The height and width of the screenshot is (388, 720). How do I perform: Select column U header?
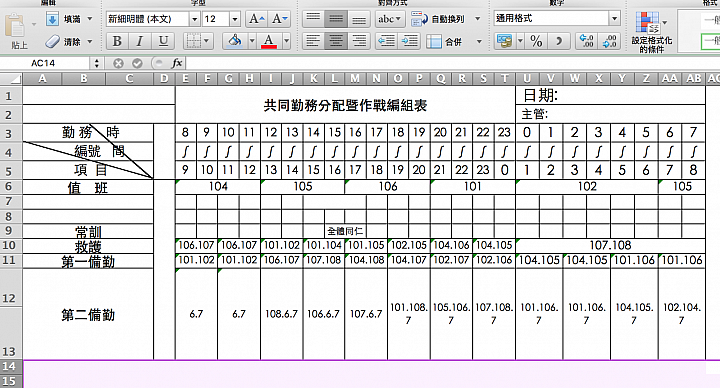point(527,79)
